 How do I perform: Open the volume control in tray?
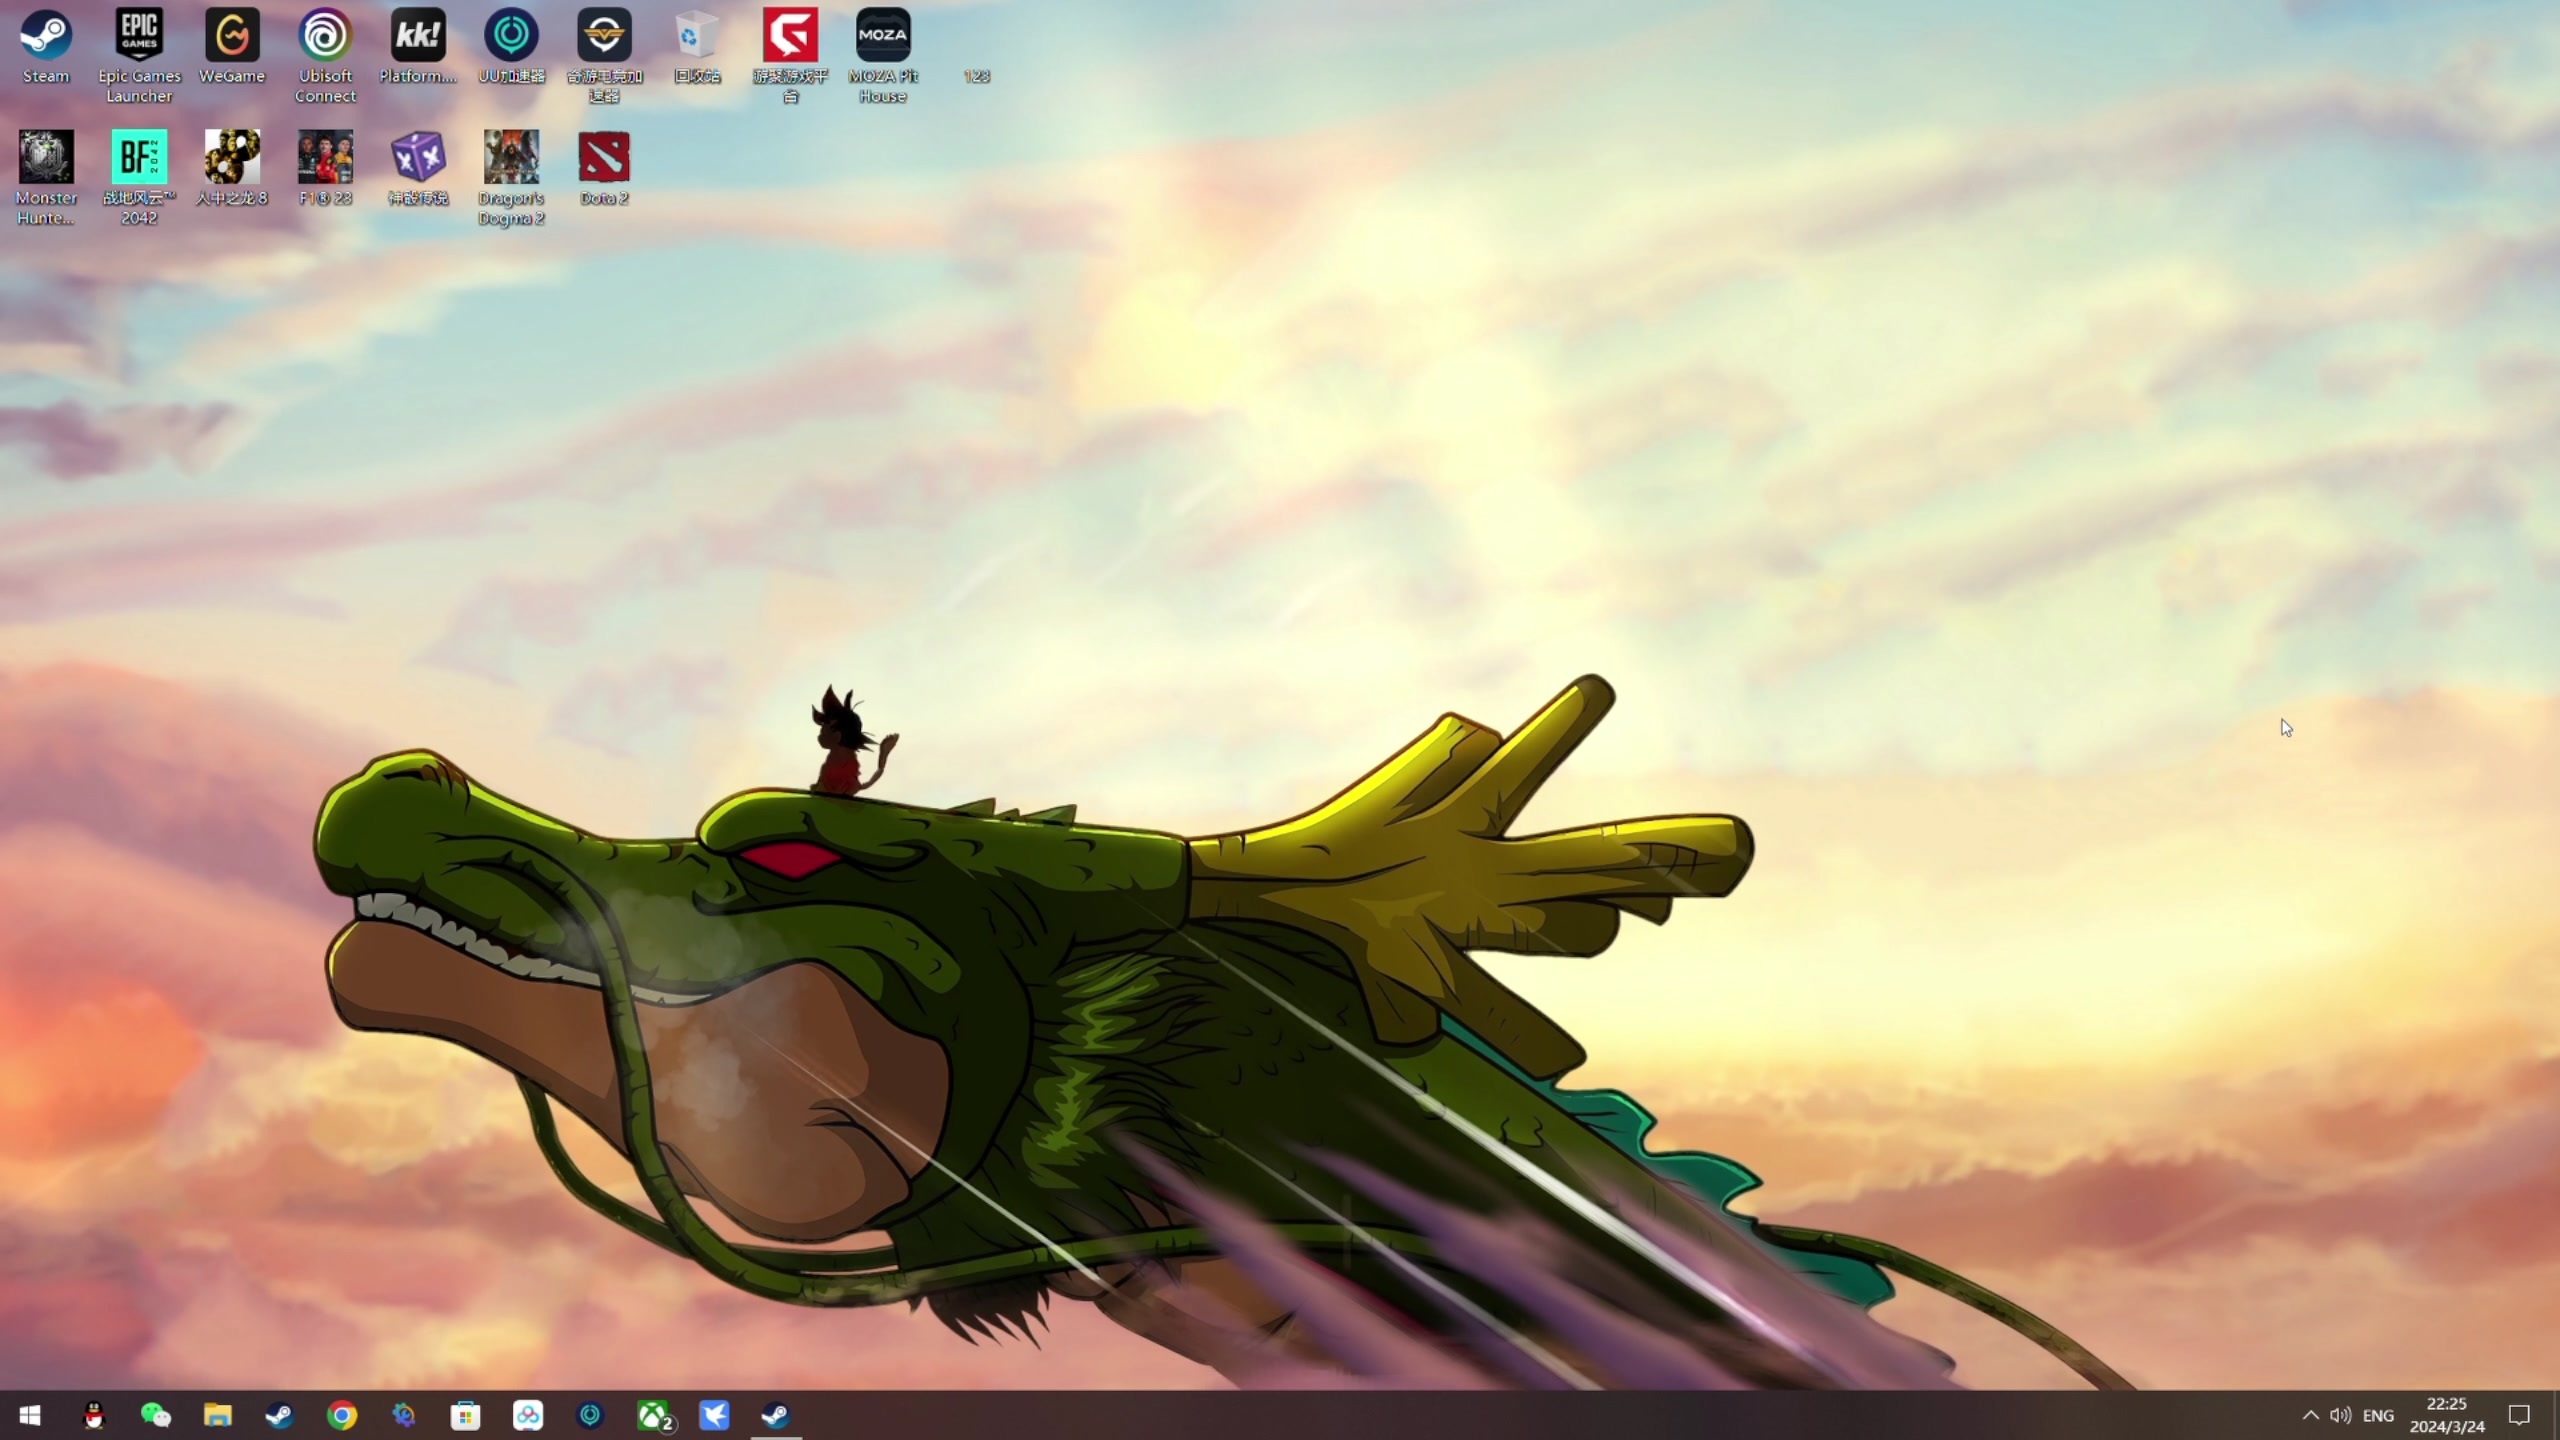pos(2340,1415)
